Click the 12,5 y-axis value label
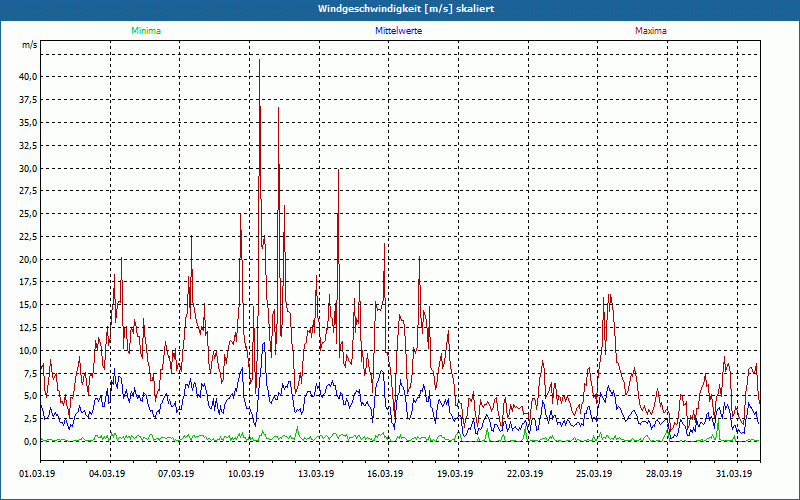Image resolution: width=800 pixels, height=500 pixels. 28,328
